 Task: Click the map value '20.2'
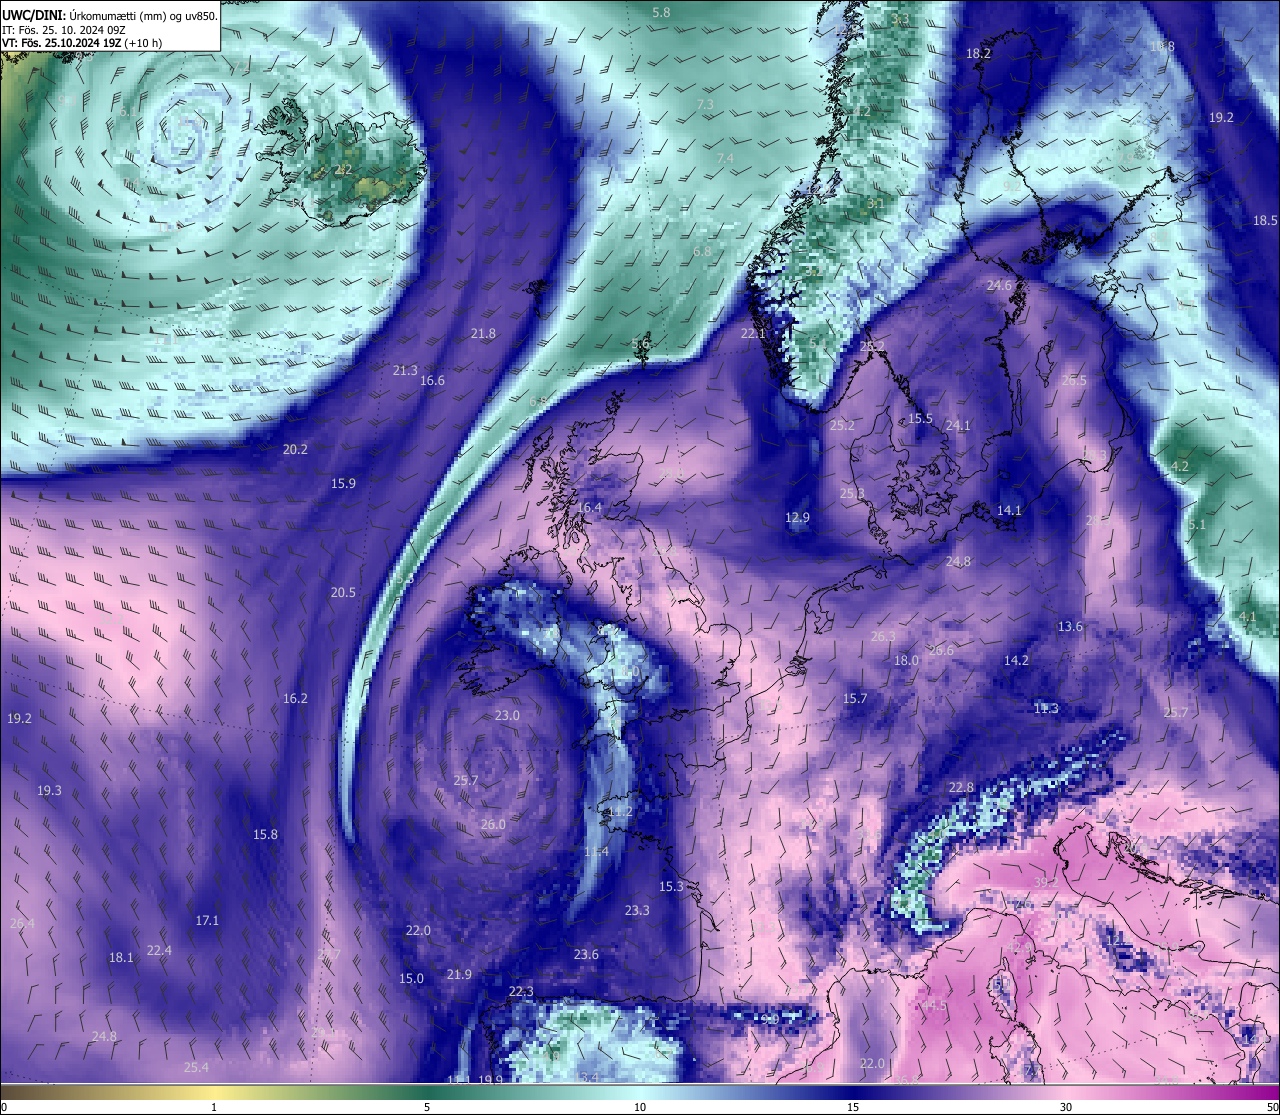coord(295,449)
